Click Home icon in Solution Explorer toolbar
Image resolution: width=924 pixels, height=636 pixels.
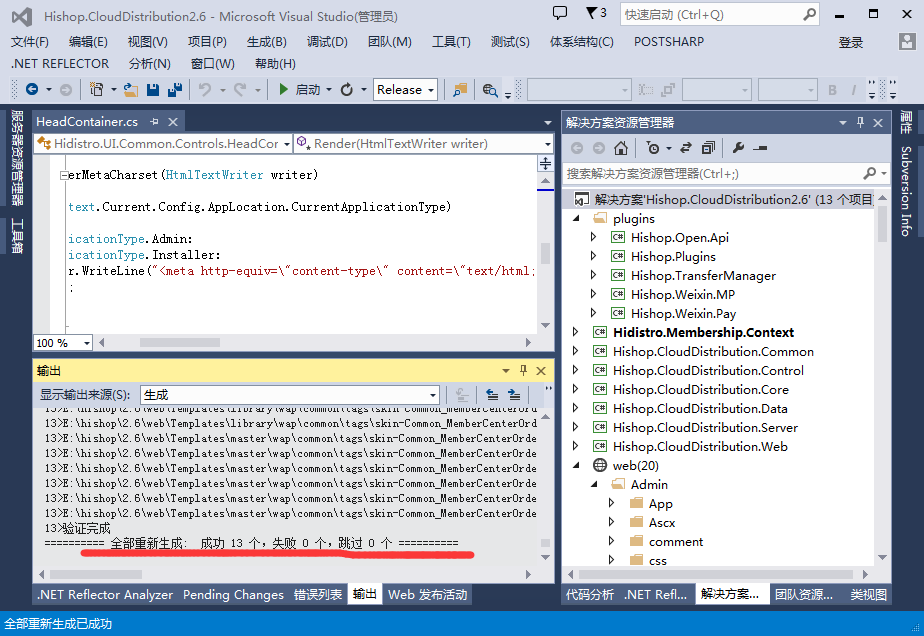tap(621, 149)
